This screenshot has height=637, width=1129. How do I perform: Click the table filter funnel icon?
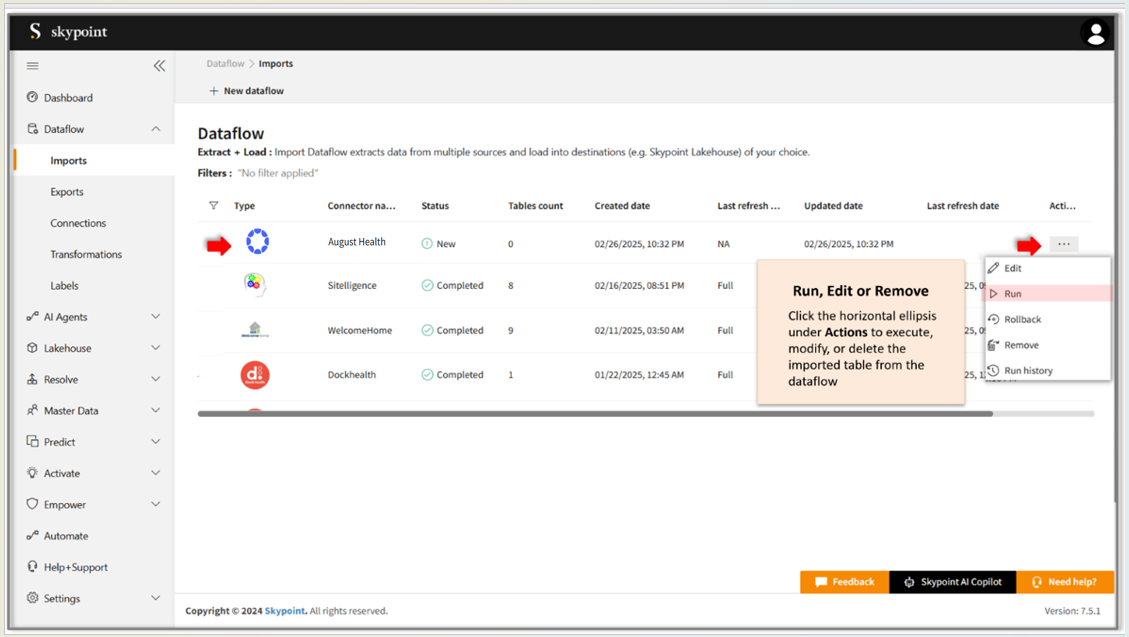[x=213, y=206]
